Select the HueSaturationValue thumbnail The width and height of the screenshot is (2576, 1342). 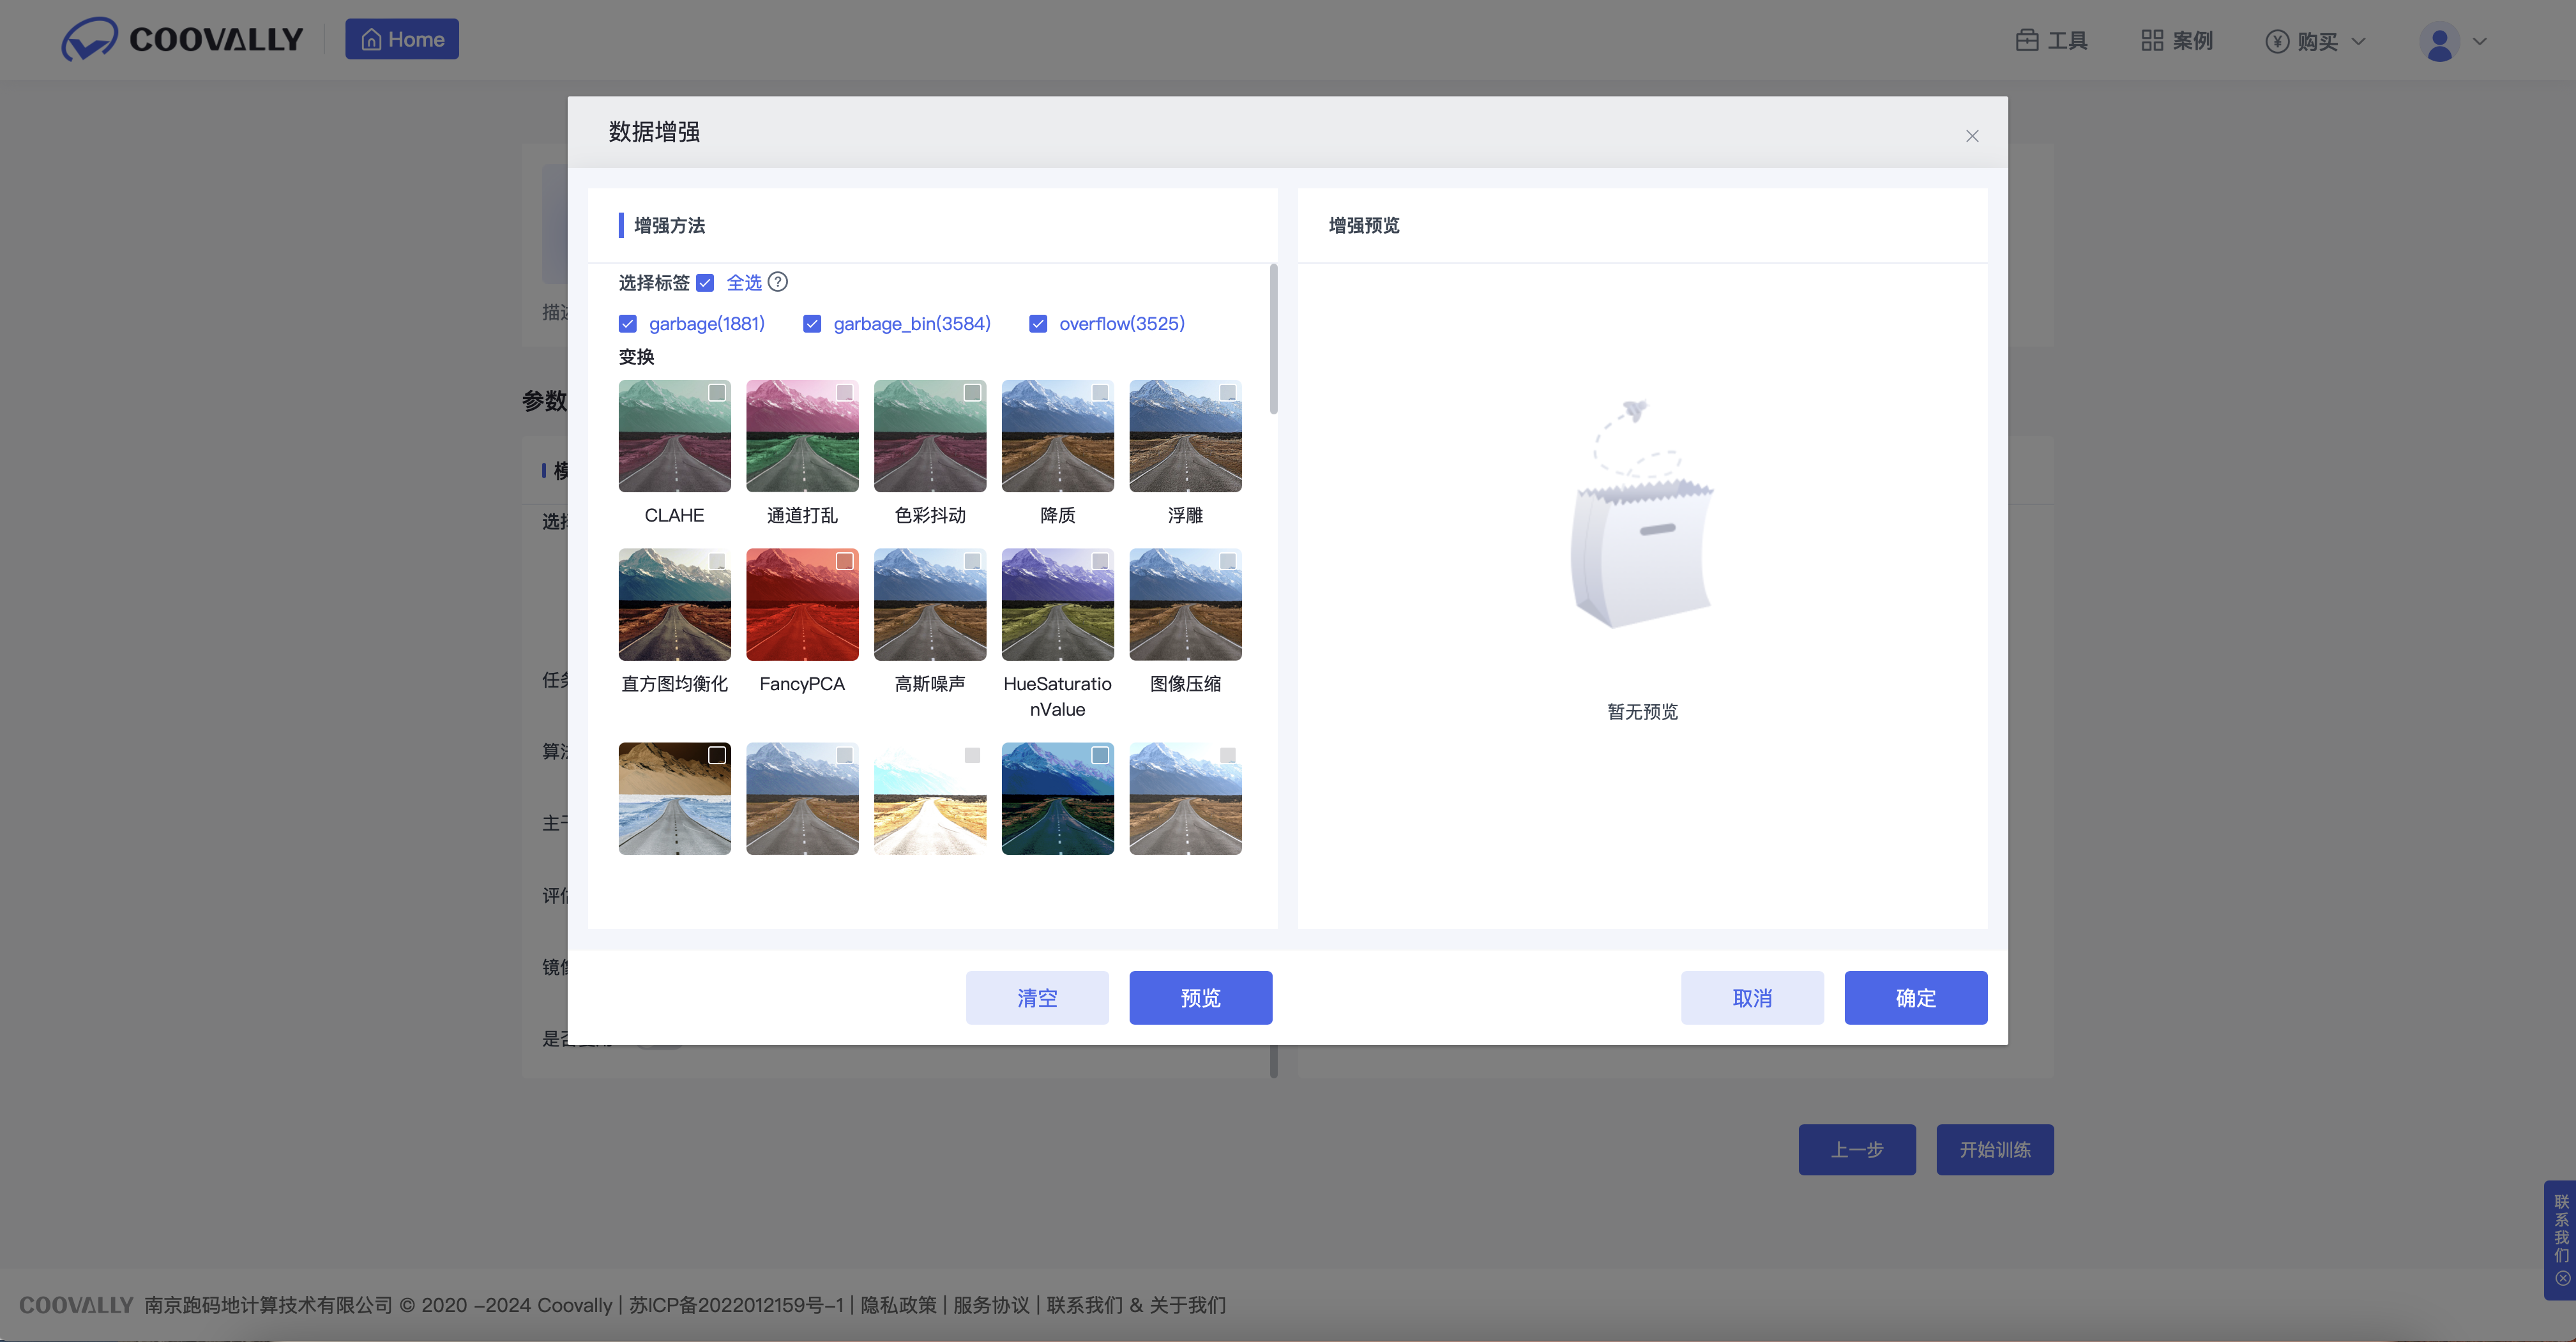click(x=1057, y=604)
